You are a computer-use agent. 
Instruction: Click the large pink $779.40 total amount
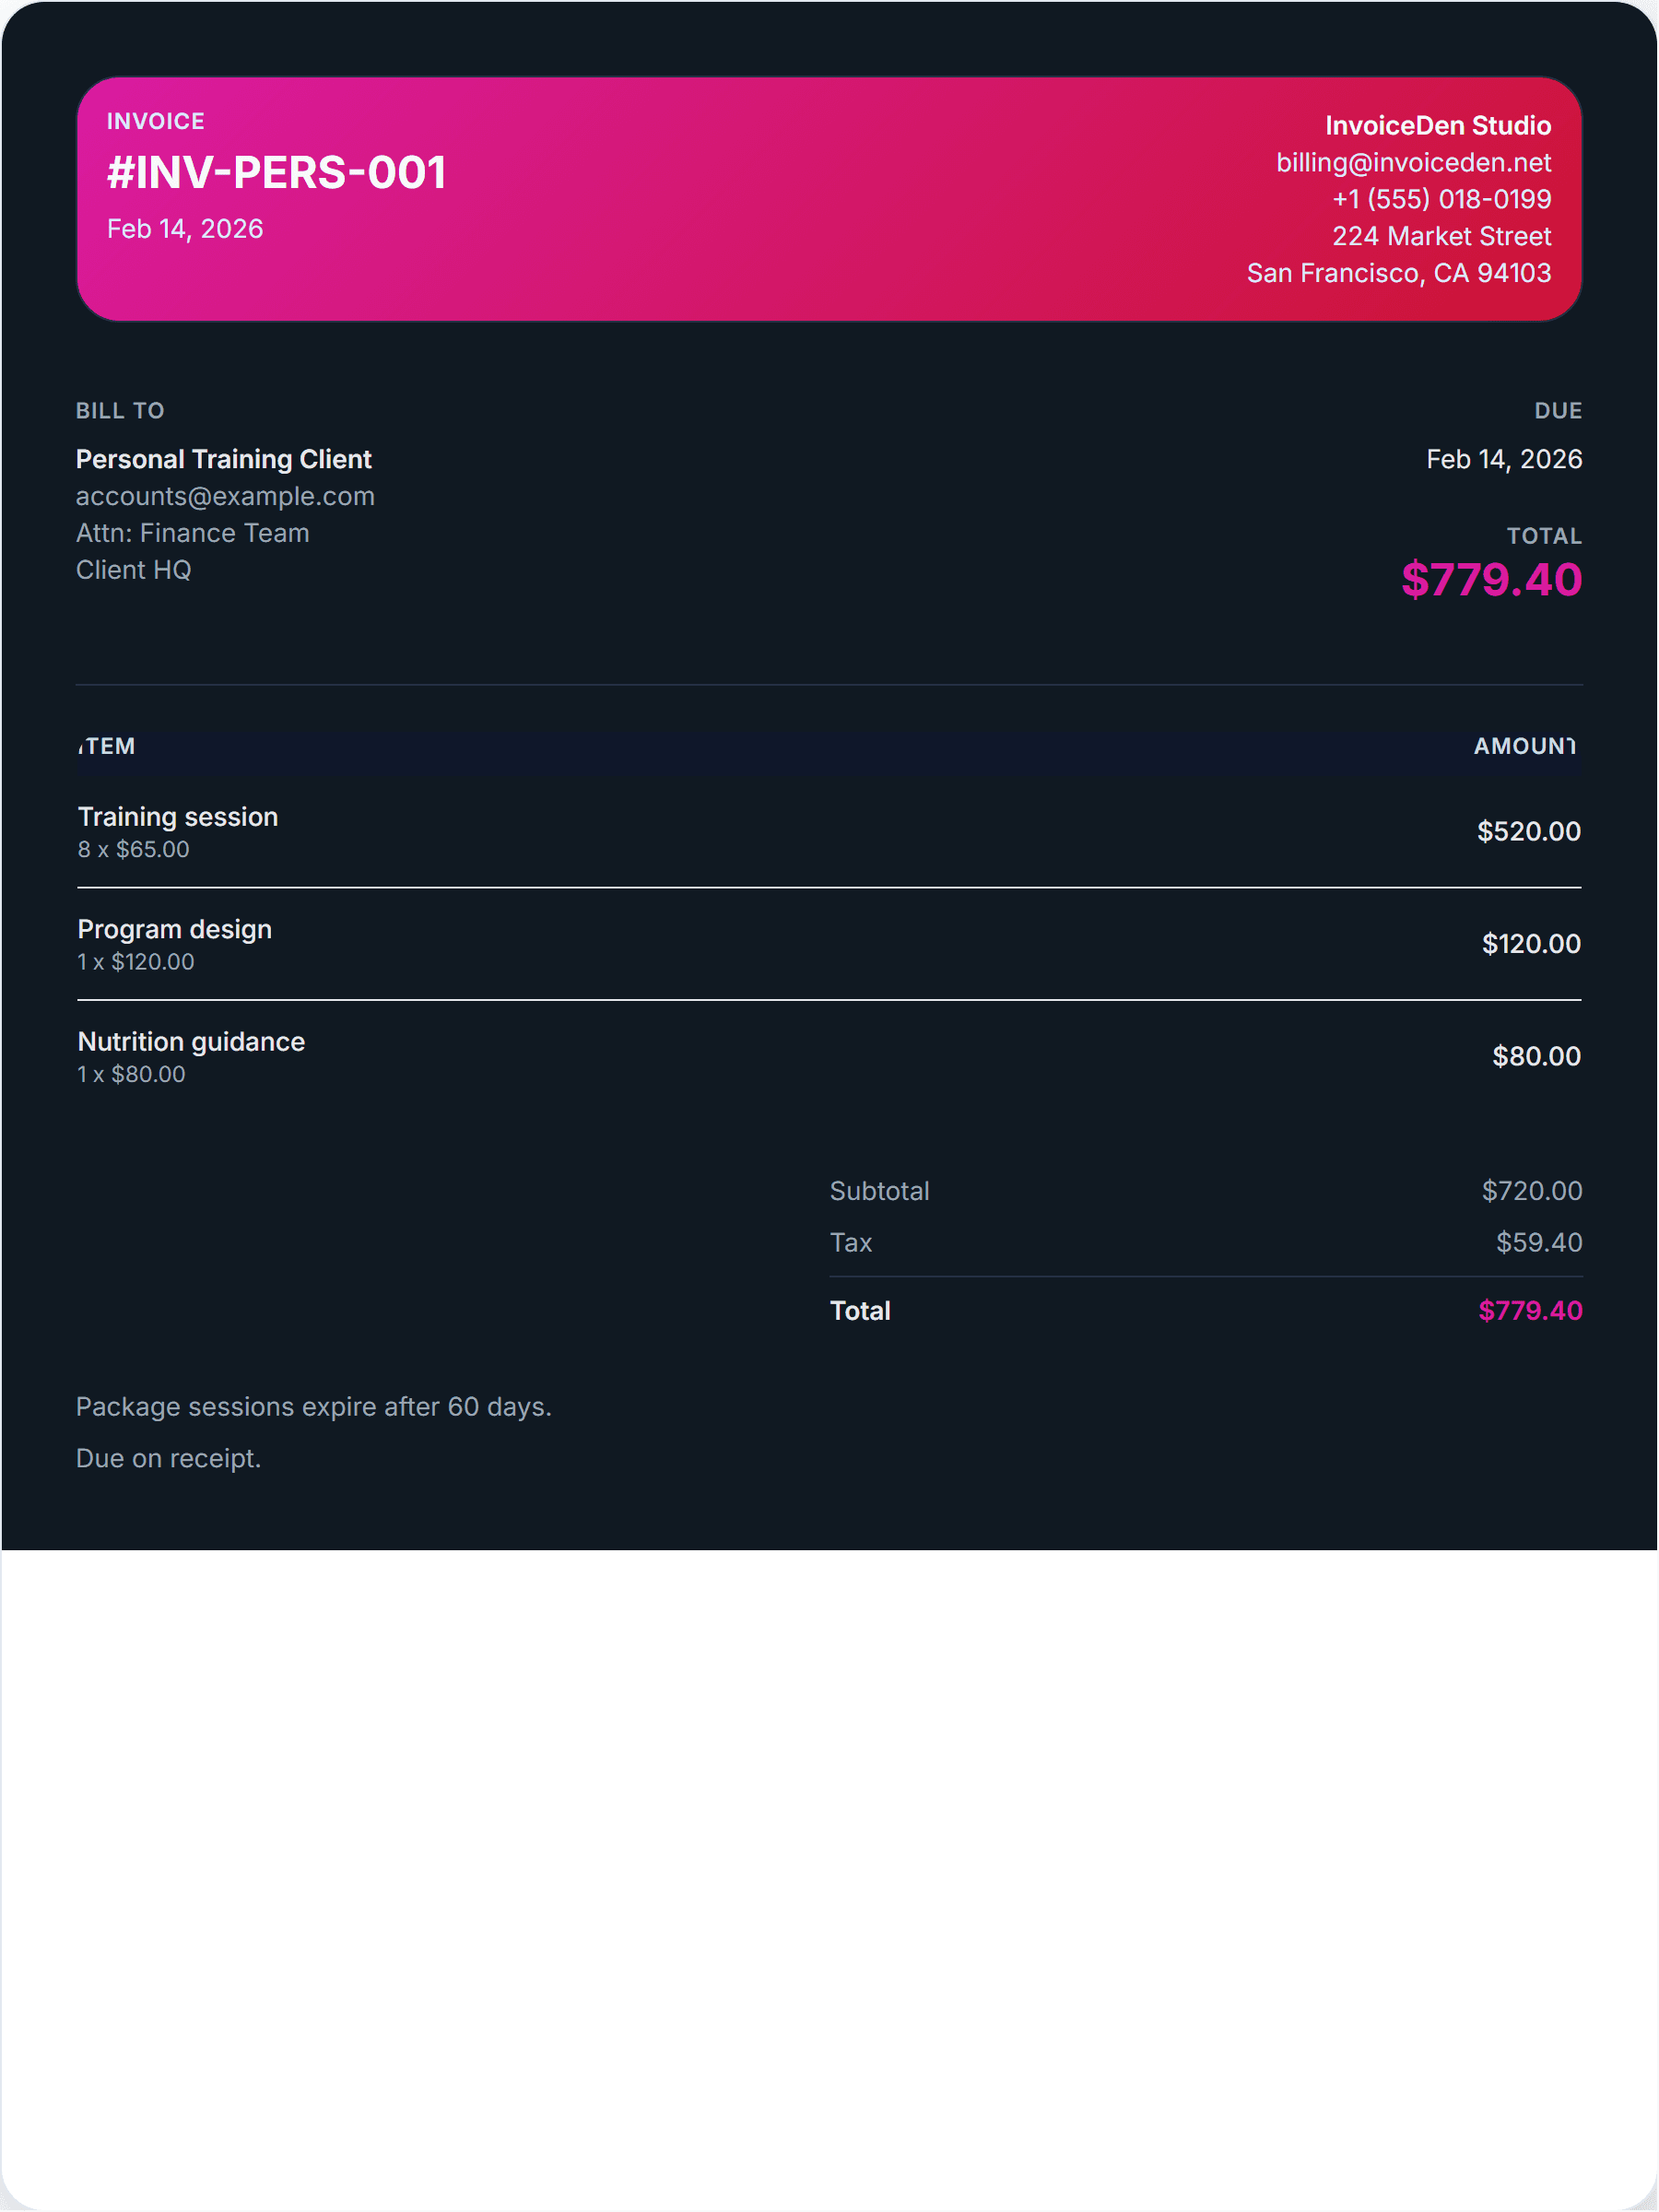tap(1490, 580)
